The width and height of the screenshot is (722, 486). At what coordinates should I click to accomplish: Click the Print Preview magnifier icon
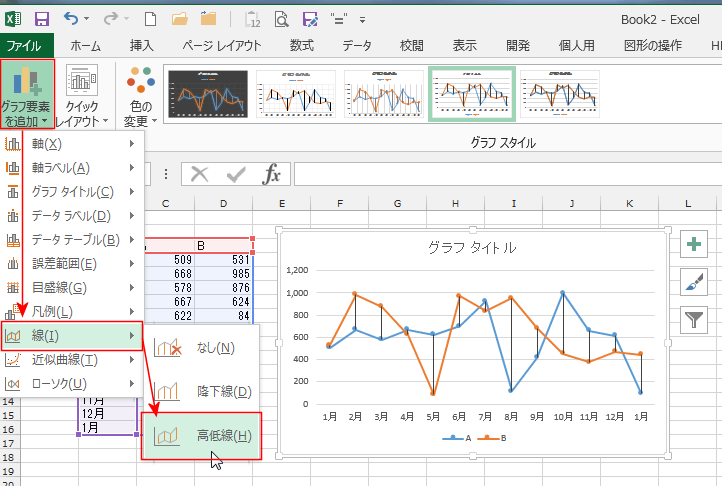point(282,18)
